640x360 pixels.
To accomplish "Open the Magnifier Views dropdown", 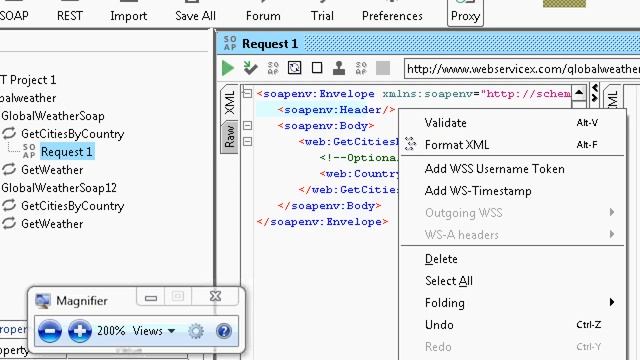I will (x=153, y=331).
